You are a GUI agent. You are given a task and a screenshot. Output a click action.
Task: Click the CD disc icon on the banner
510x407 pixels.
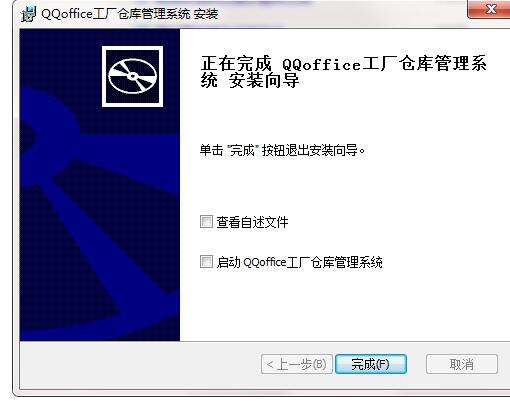pyautogui.click(x=132, y=76)
